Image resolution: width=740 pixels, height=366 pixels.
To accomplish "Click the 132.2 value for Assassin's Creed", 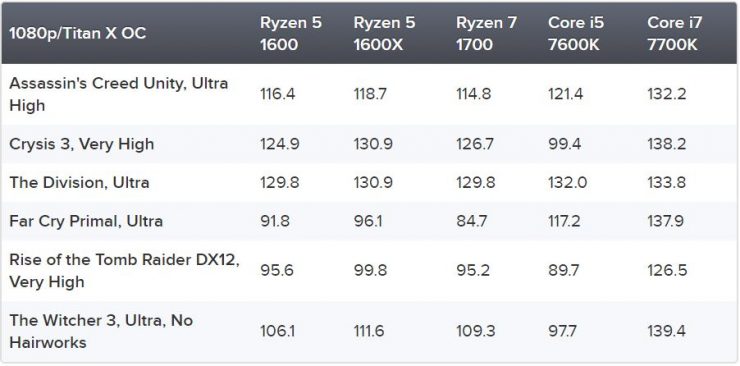I will 666,94.
